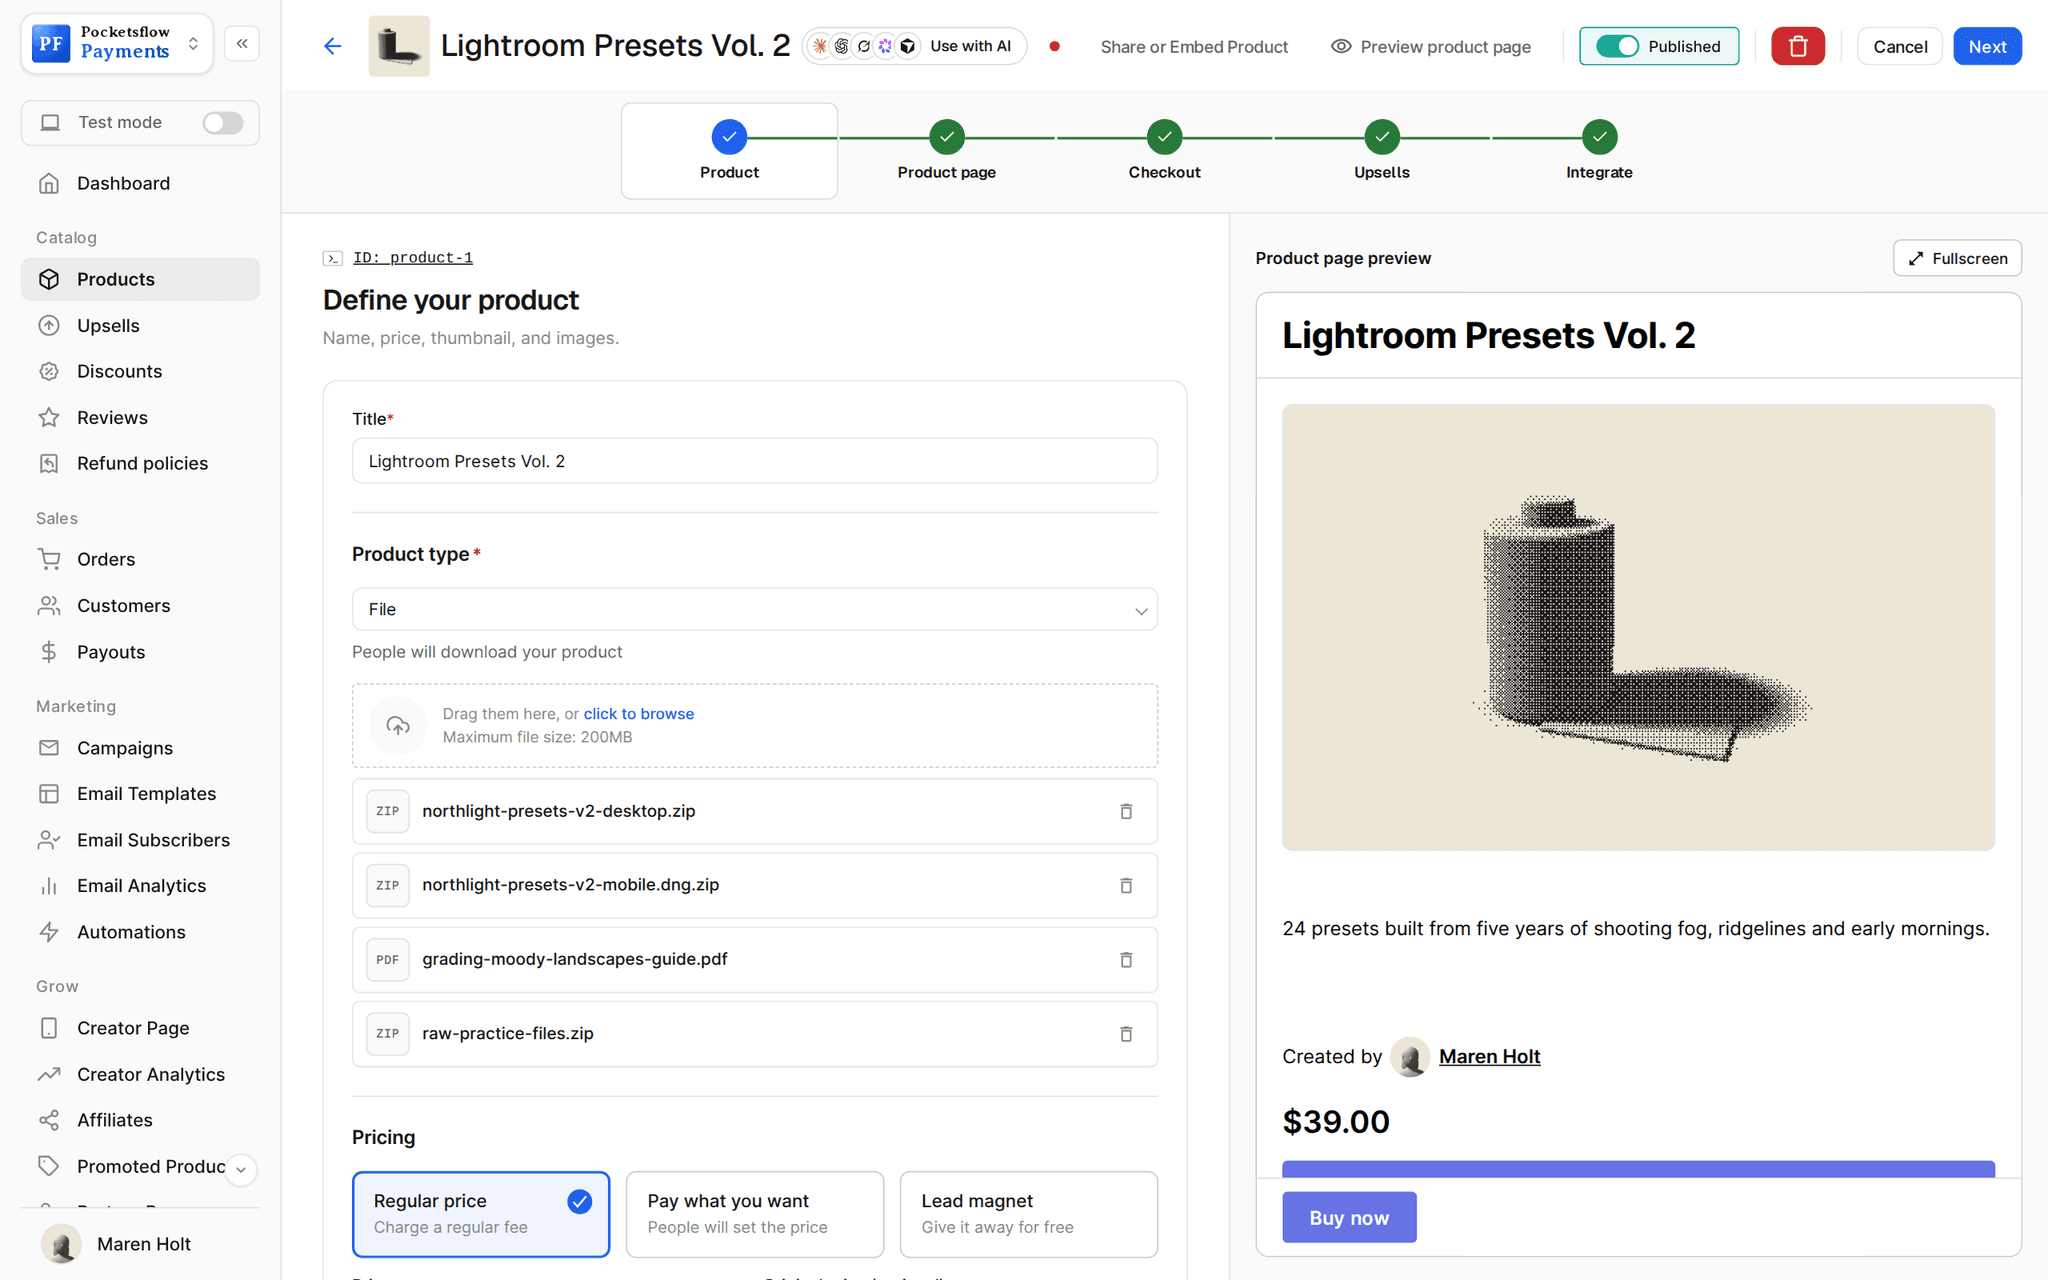
Task: Click the terminal icon beside product ID
Action: pos(333,258)
